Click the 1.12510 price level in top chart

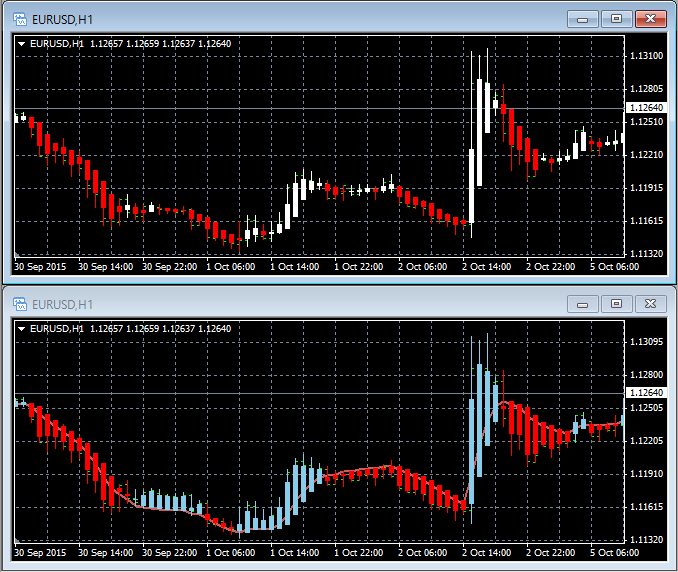click(x=646, y=121)
